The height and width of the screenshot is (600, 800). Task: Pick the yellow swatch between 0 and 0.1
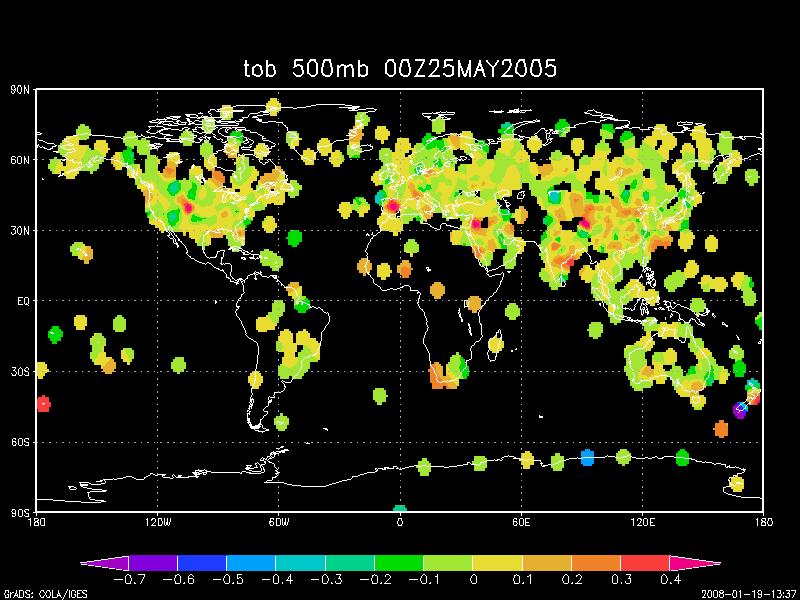point(497,563)
